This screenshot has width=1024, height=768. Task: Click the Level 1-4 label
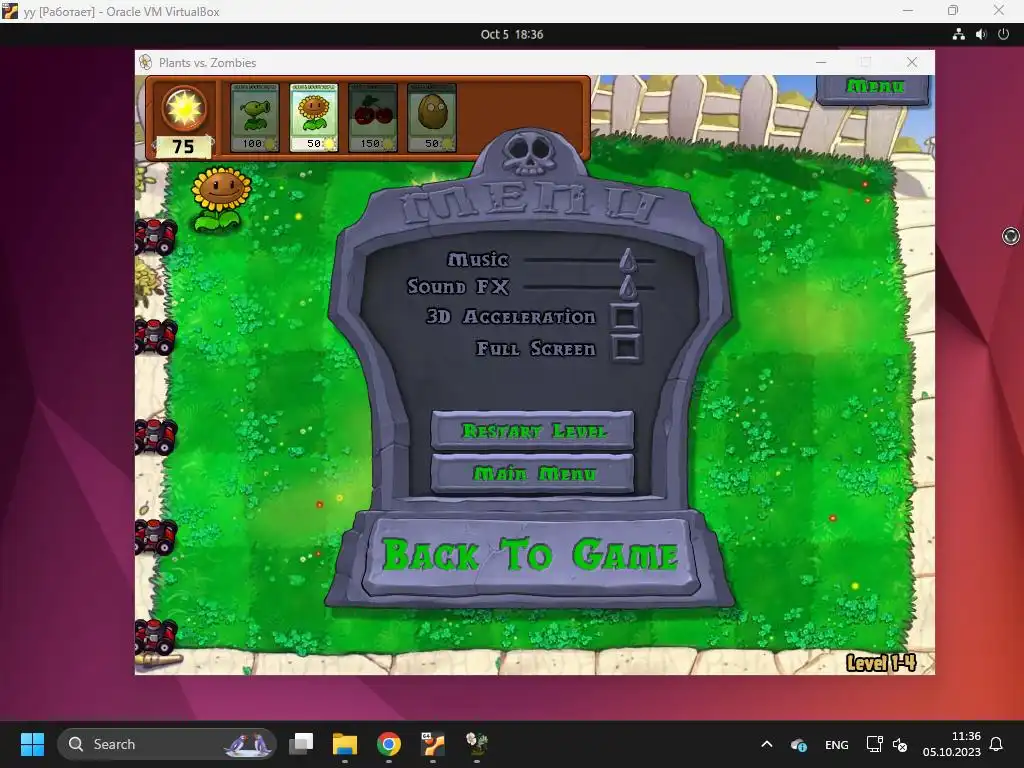tap(880, 663)
